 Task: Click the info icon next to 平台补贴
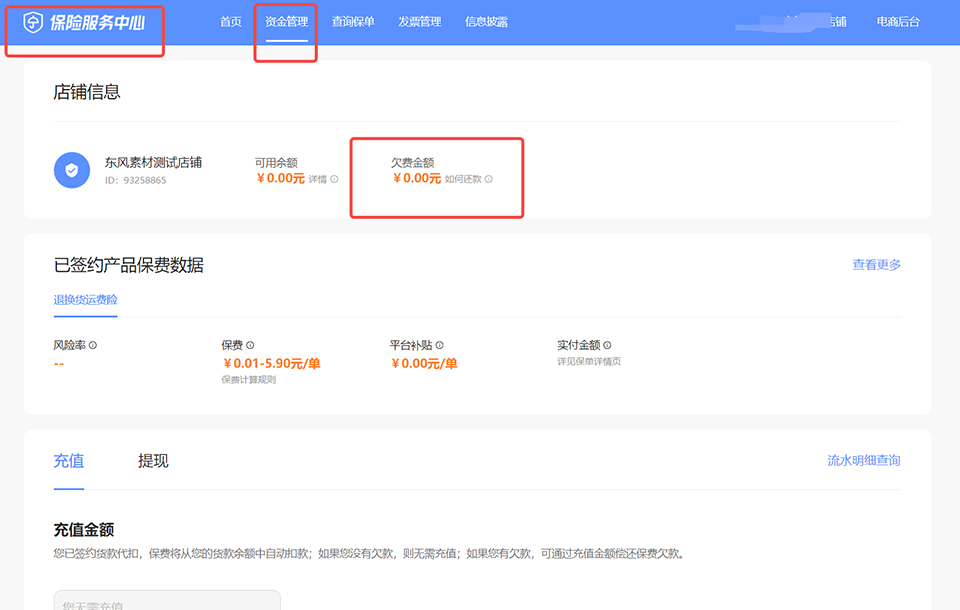pos(439,345)
